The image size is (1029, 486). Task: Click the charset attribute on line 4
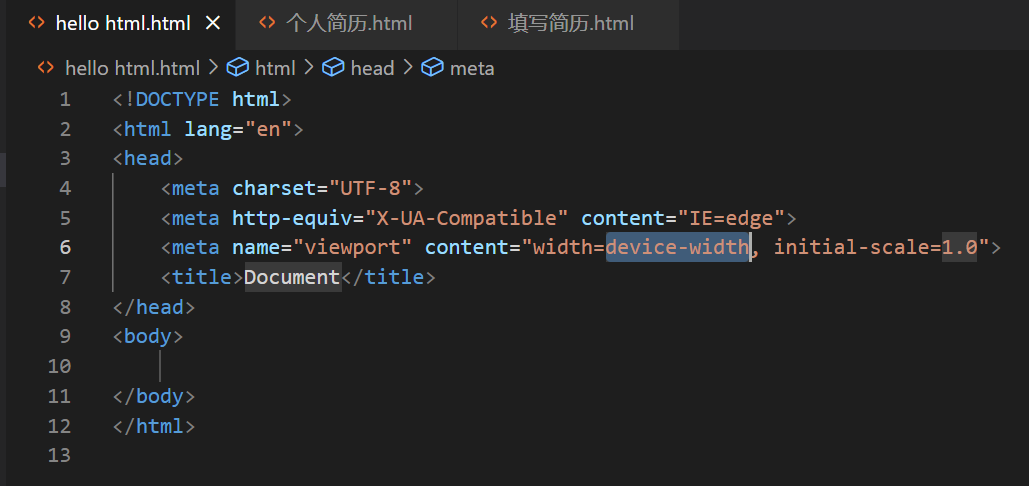coord(274,188)
